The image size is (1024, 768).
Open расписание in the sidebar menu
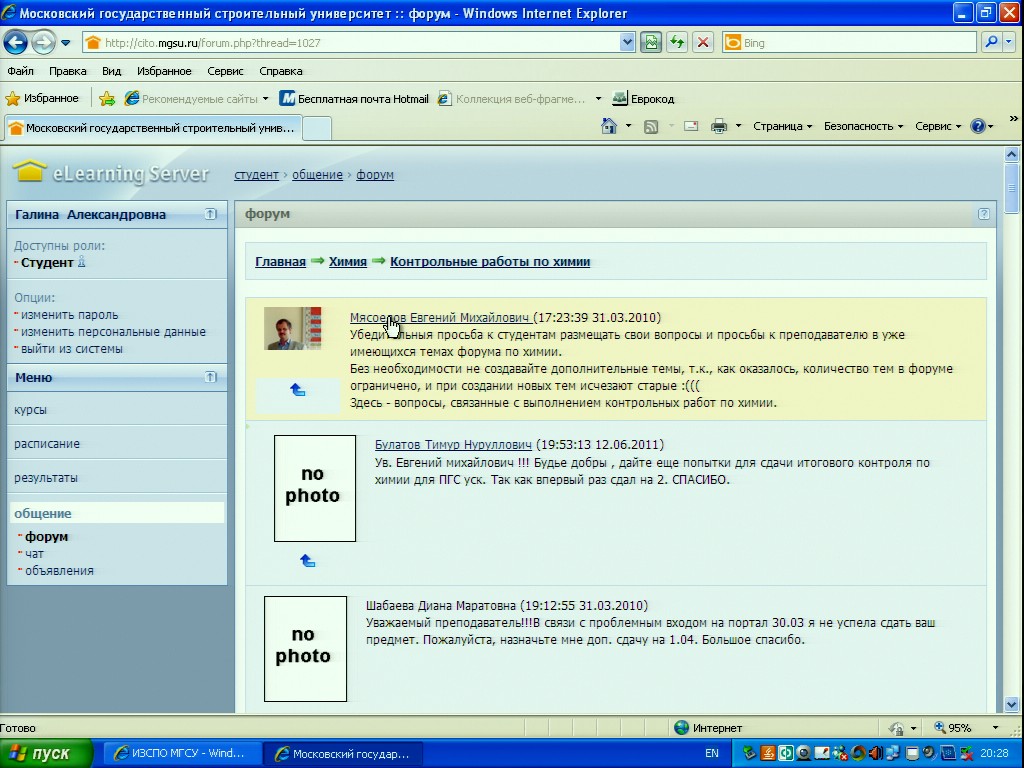tap(47, 444)
